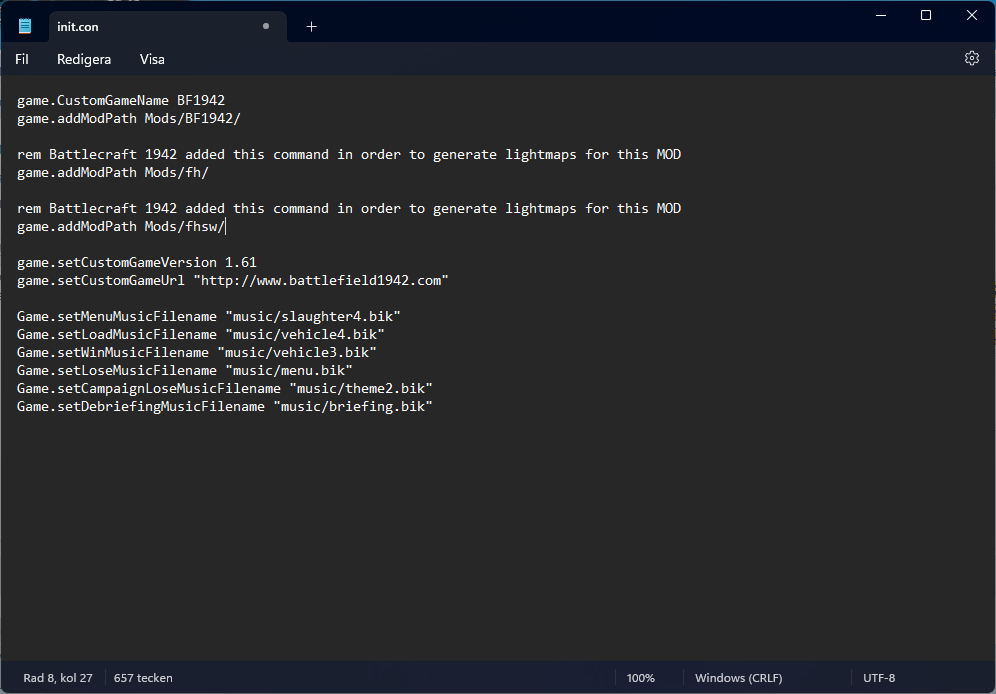Image resolution: width=996 pixels, height=694 pixels.
Task: Open the Fil menu
Action: [x=22, y=59]
